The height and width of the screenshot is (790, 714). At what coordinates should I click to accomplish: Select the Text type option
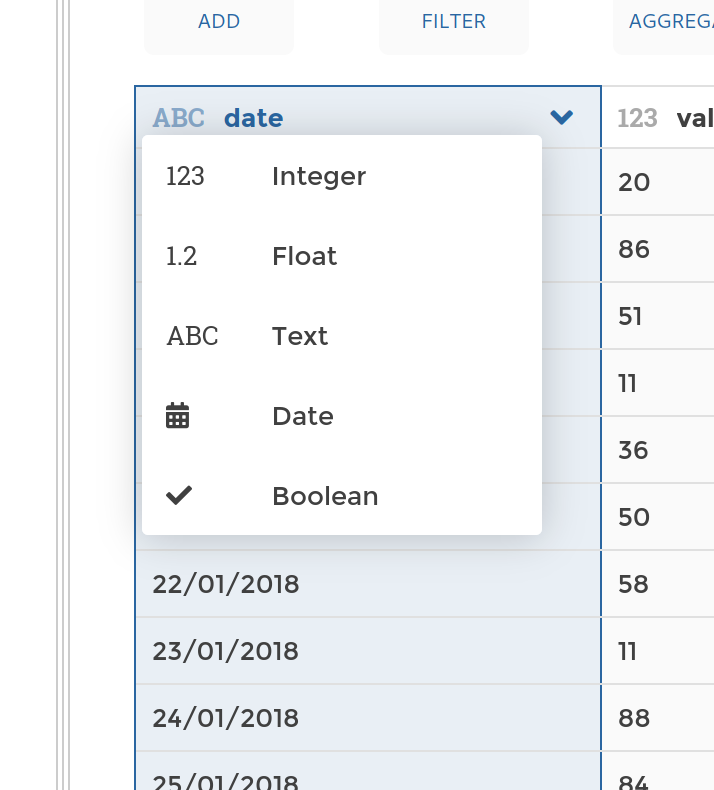342,336
